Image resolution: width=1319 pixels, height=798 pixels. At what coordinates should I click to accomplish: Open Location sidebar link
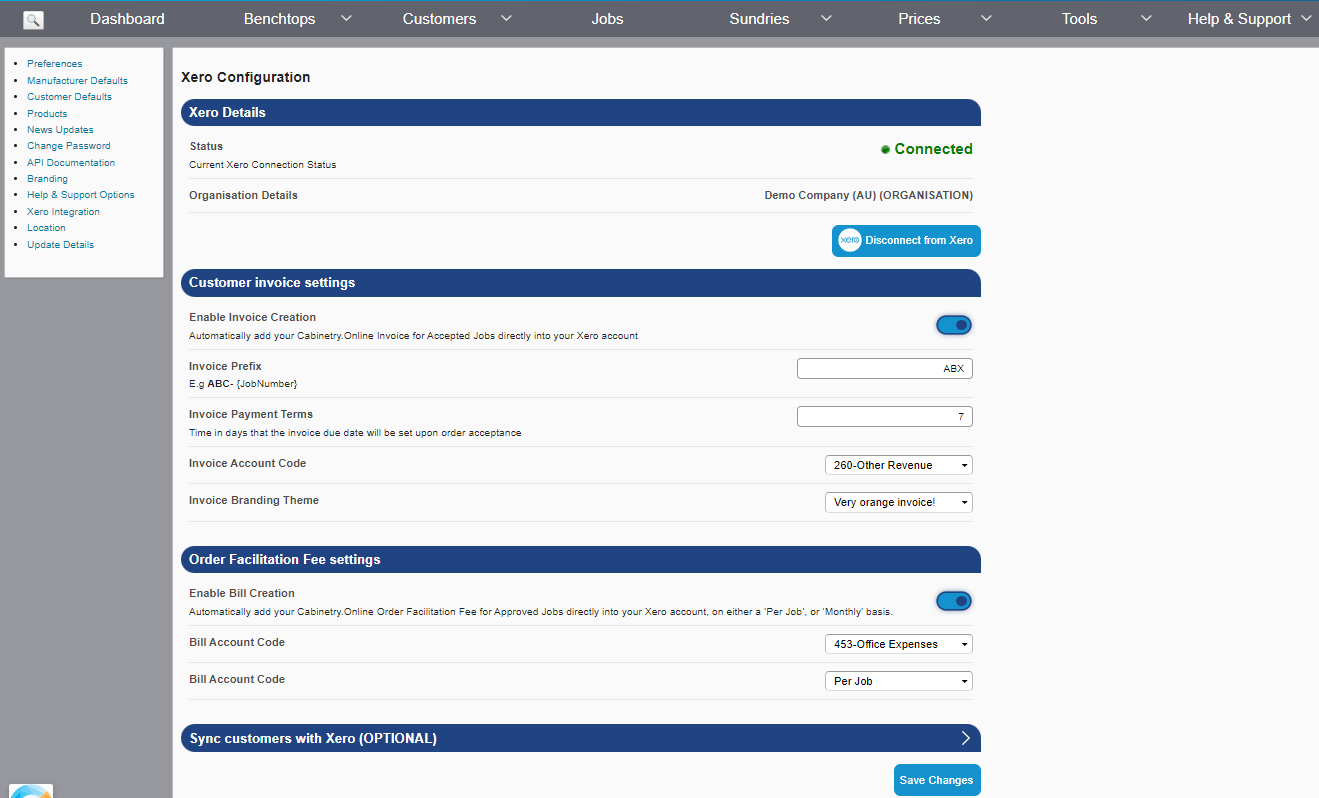click(x=46, y=228)
